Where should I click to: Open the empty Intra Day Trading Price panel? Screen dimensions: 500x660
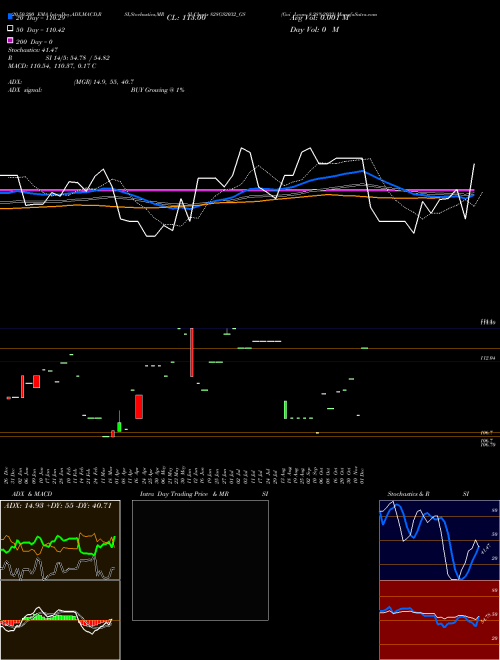pos(200,560)
